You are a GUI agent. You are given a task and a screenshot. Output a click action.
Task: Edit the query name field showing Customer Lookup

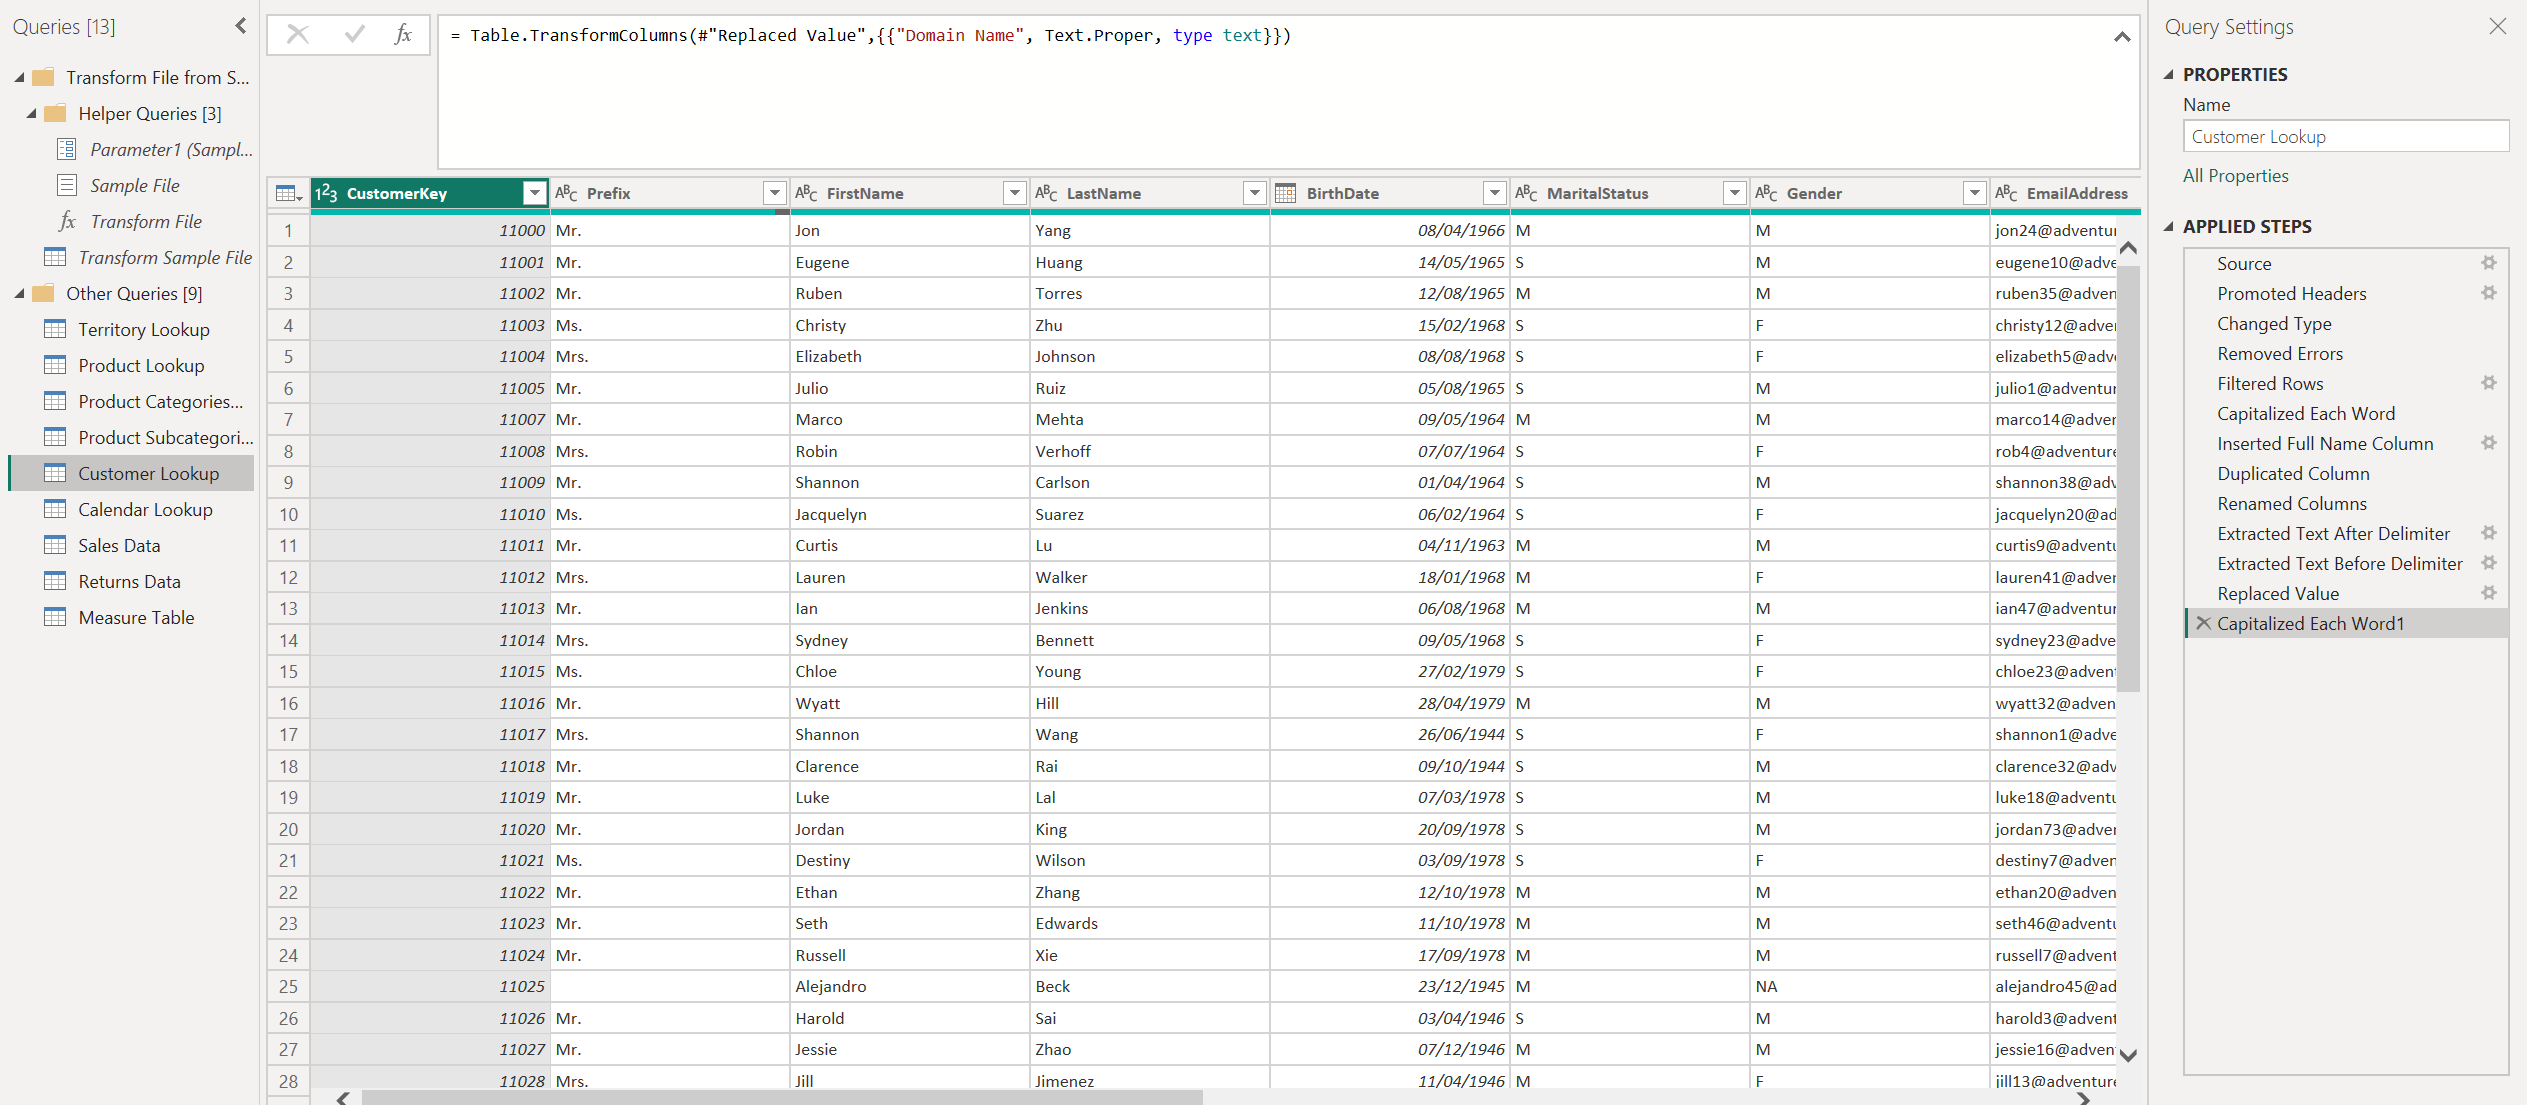[2345, 136]
